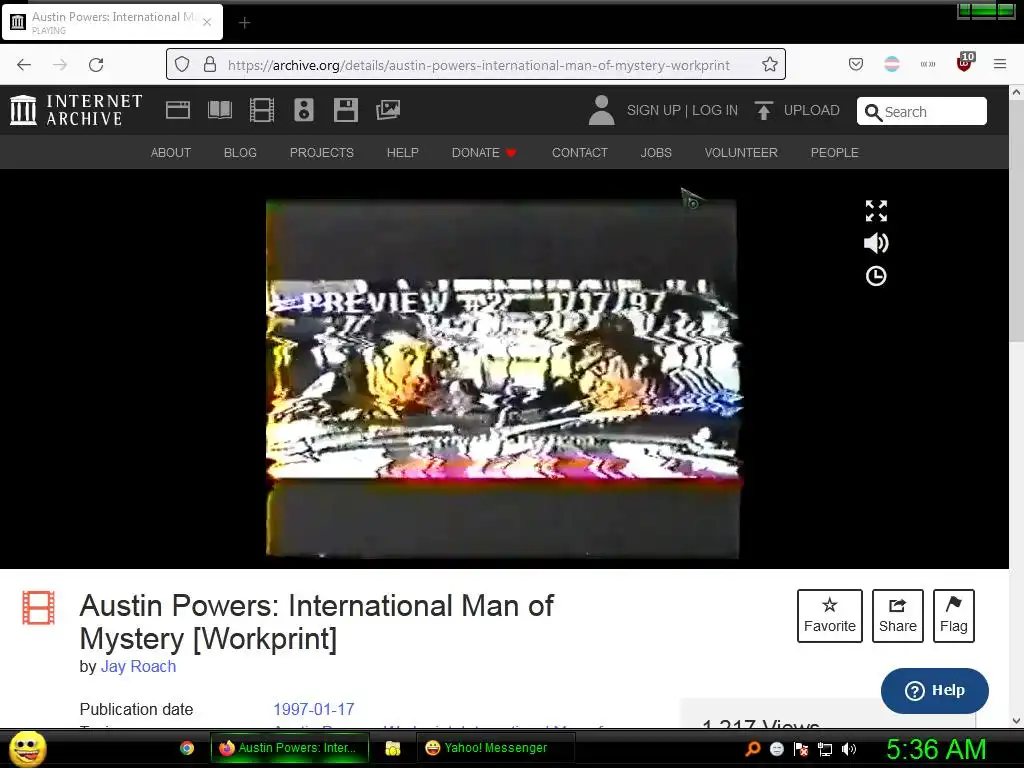Click the taskbar clock 5:36 AM
Image resolution: width=1024 pixels, height=768 pixels.
pos(936,749)
